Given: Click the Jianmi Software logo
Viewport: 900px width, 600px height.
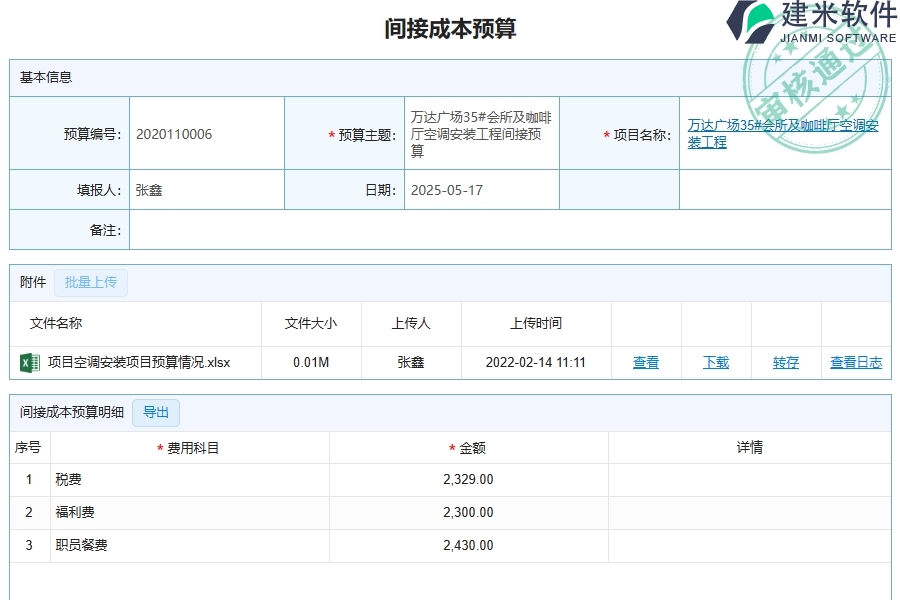Looking at the screenshot, I should (x=812, y=23).
